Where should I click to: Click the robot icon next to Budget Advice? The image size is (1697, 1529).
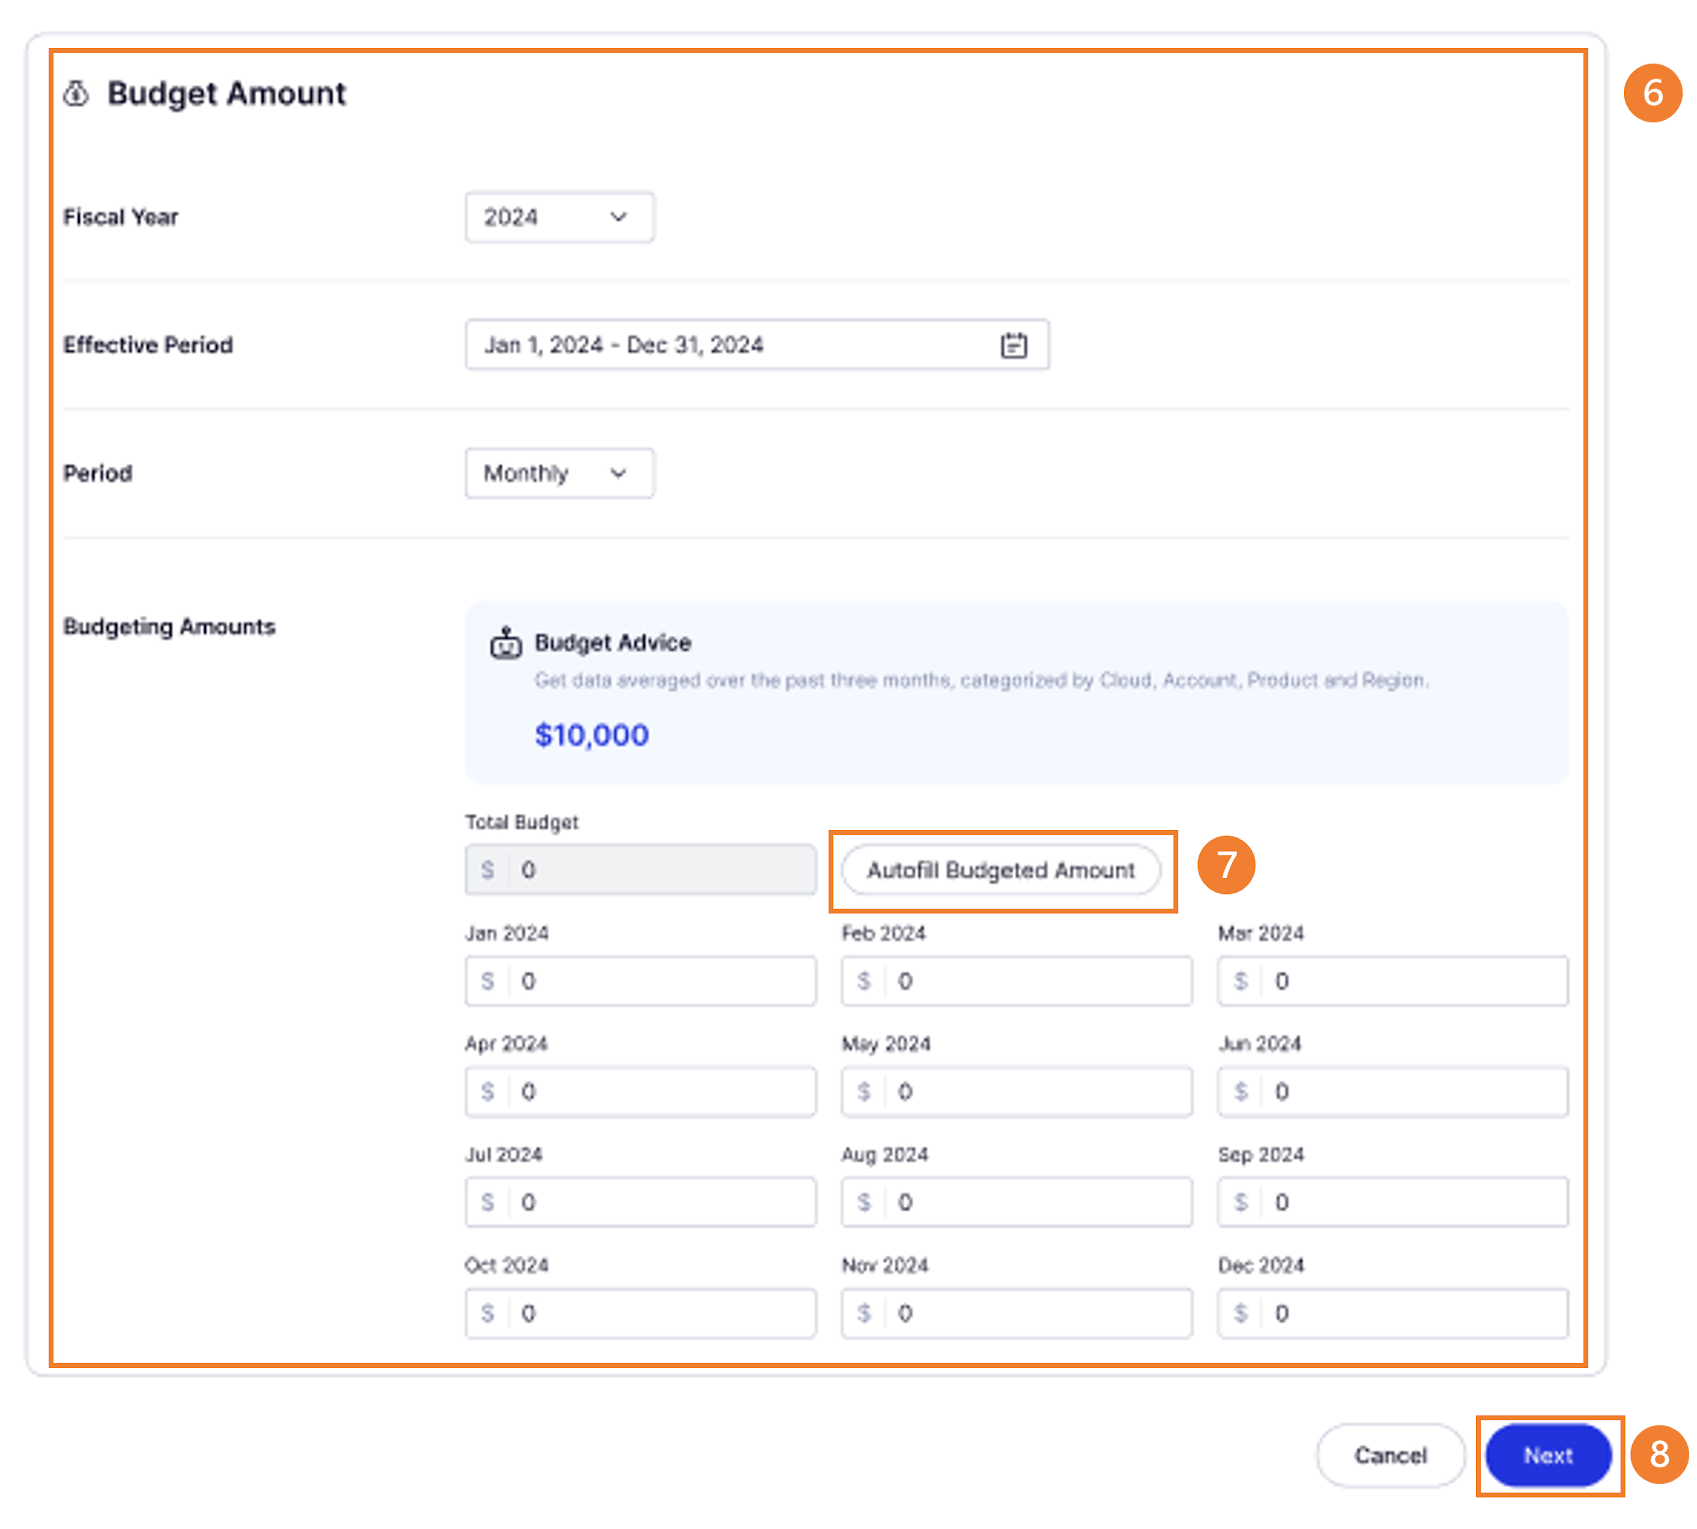tap(506, 643)
